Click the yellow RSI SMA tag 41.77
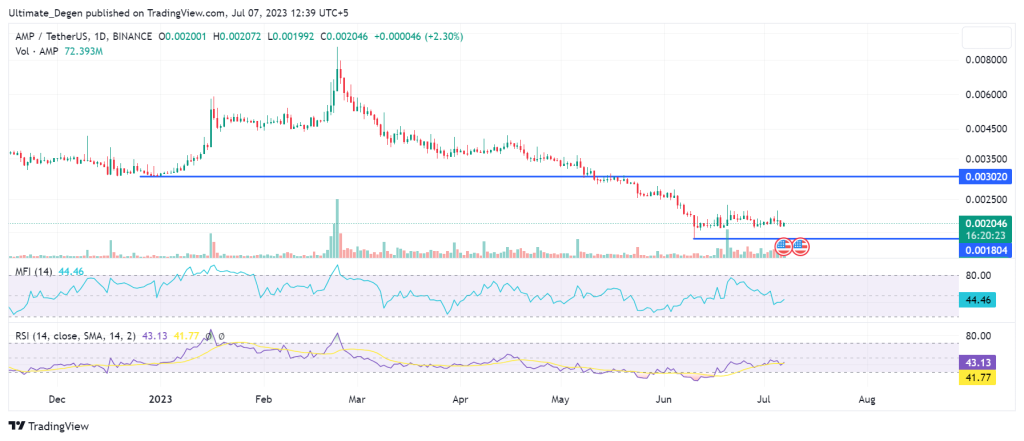The image size is (1024, 441). (x=977, y=376)
